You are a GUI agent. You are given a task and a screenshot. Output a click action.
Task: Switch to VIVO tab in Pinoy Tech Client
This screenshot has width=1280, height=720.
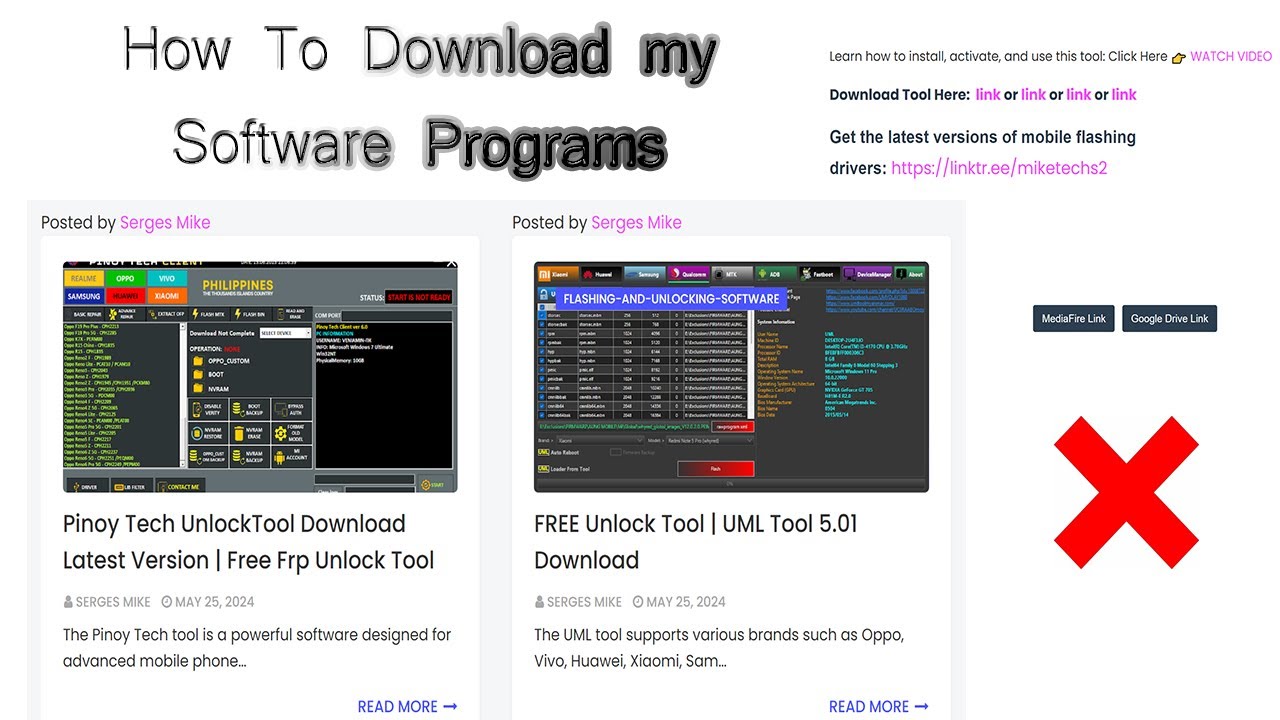(x=166, y=279)
